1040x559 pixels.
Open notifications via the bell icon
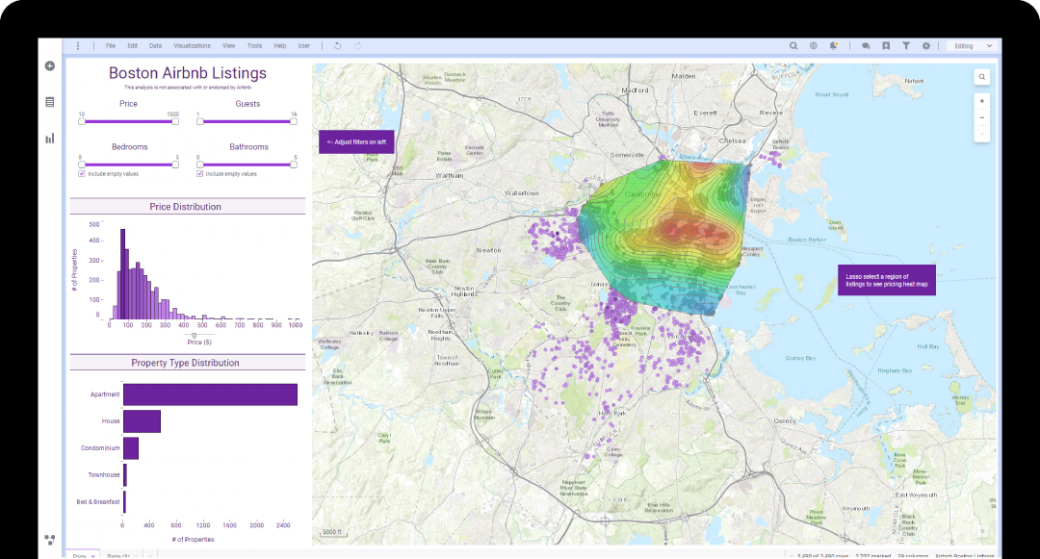pos(834,46)
